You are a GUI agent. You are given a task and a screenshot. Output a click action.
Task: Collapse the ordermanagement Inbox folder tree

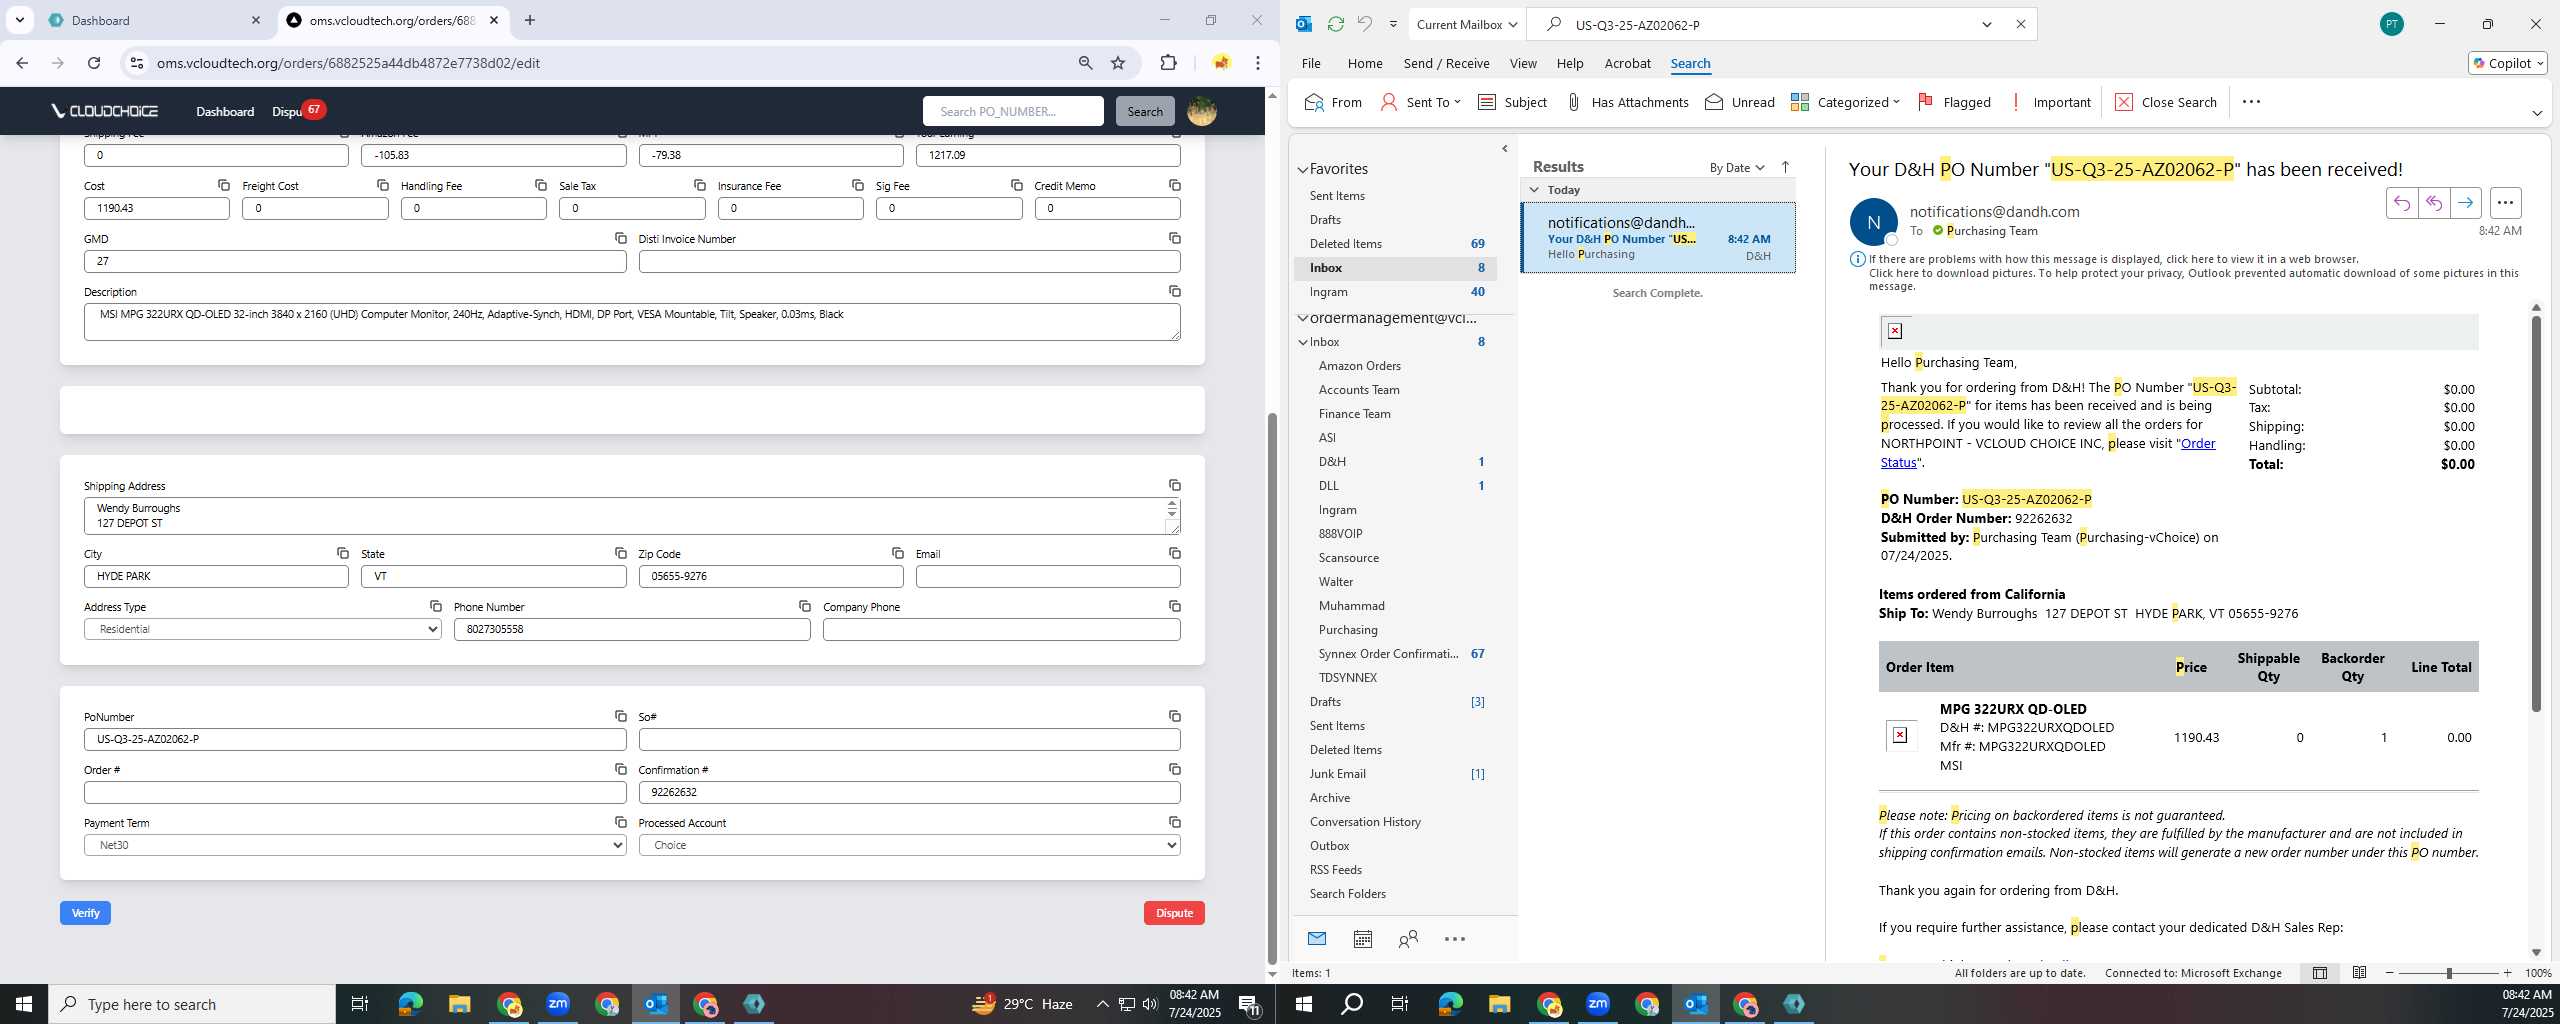coord(1303,342)
